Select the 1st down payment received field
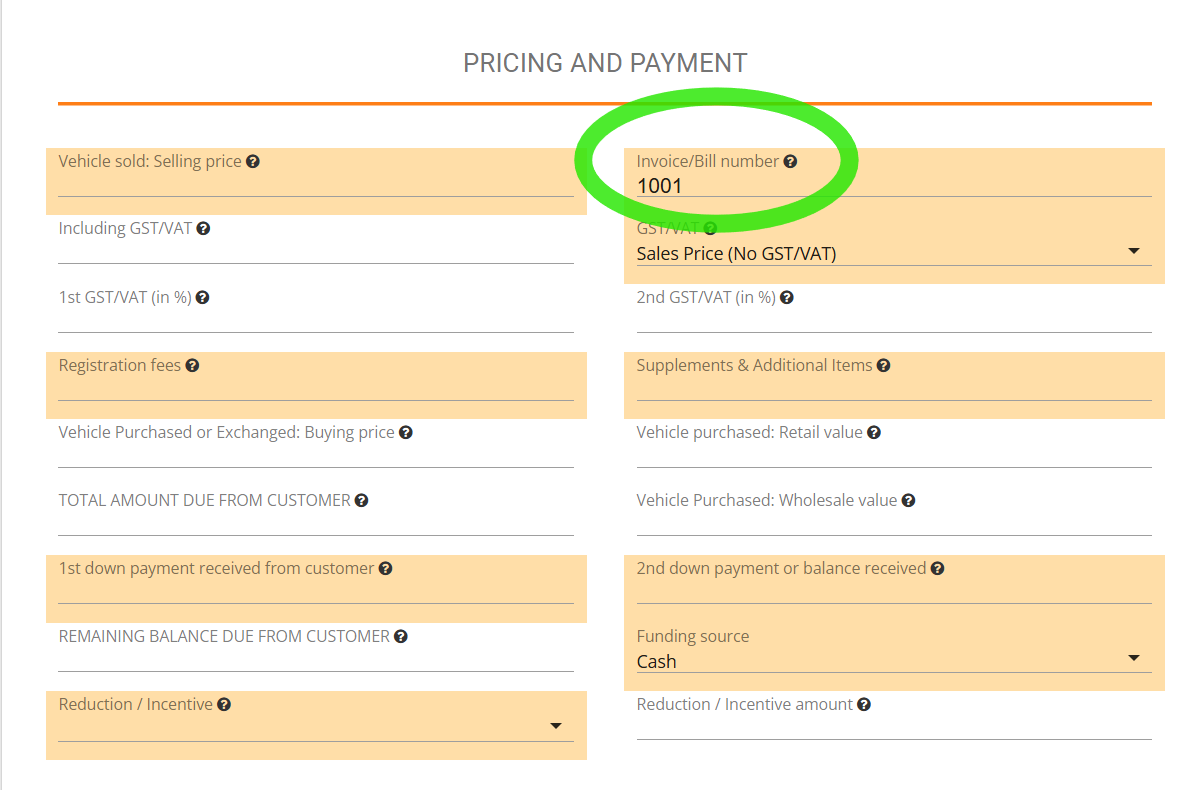This screenshot has width=1203, height=790. pyautogui.click(x=315, y=591)
